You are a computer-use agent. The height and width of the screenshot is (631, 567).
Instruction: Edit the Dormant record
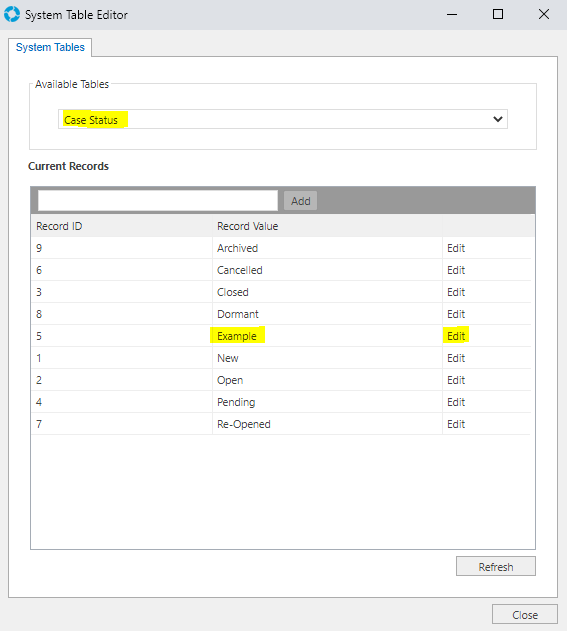pyautogui.click(x=456, y=314)
